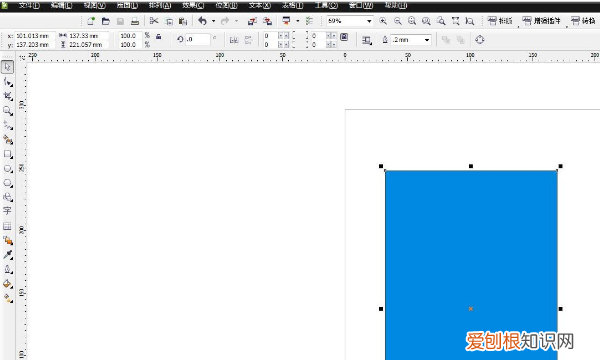600x360 pixels.
Task: Select the Shape tool
Action: tap(8, 81)
